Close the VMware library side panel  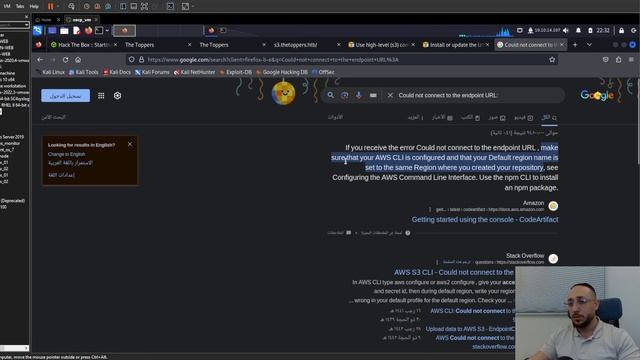point(27,17)
